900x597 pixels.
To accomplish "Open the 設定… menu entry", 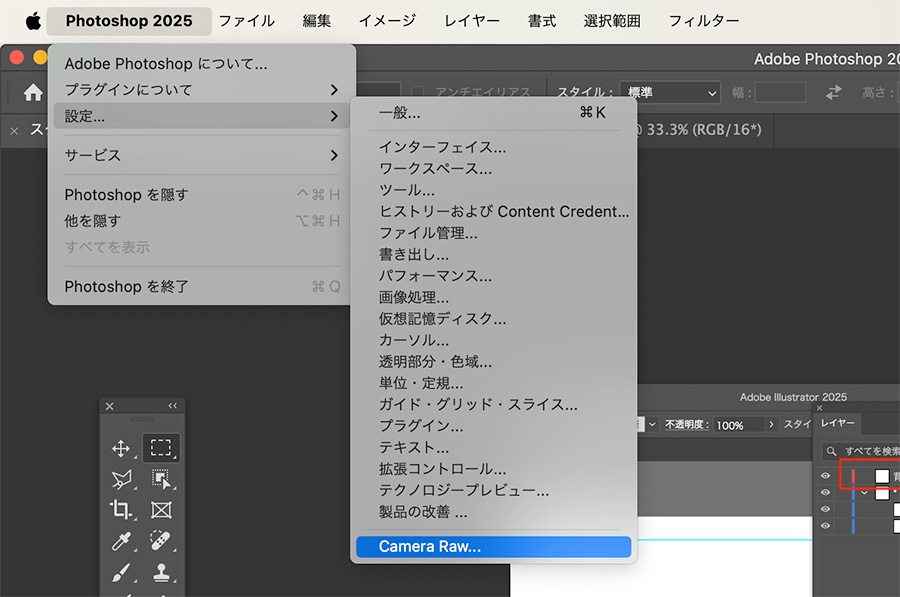I will (x=202, y=116).
